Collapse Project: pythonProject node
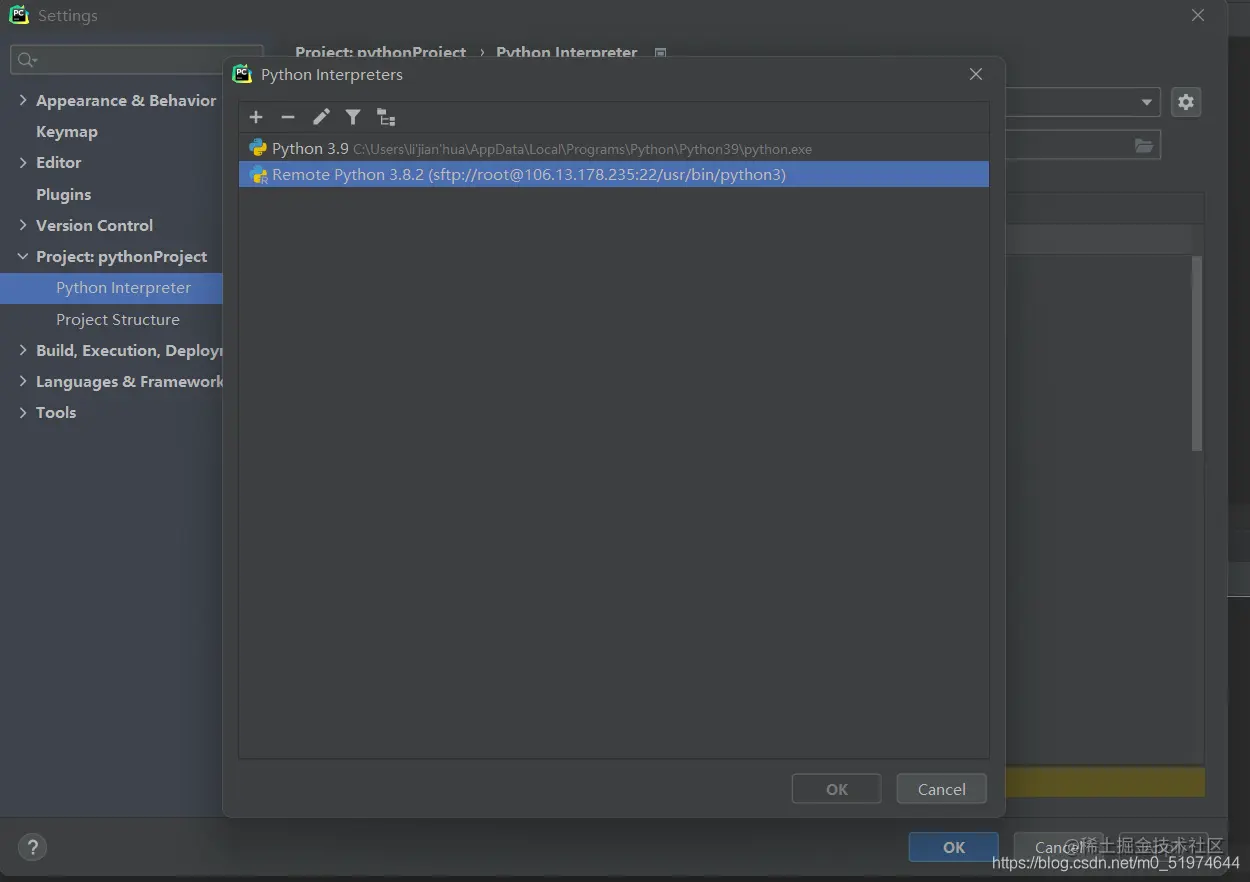The height and width of the screenshot is (882, 1250). tap(23, 256)
